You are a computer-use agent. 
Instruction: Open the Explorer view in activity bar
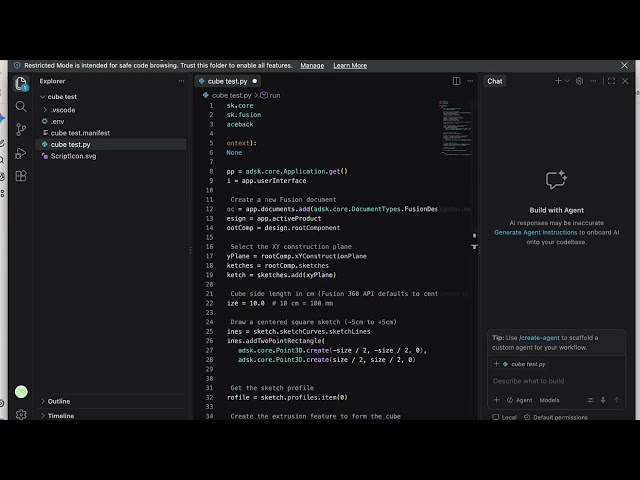[21, 84]
